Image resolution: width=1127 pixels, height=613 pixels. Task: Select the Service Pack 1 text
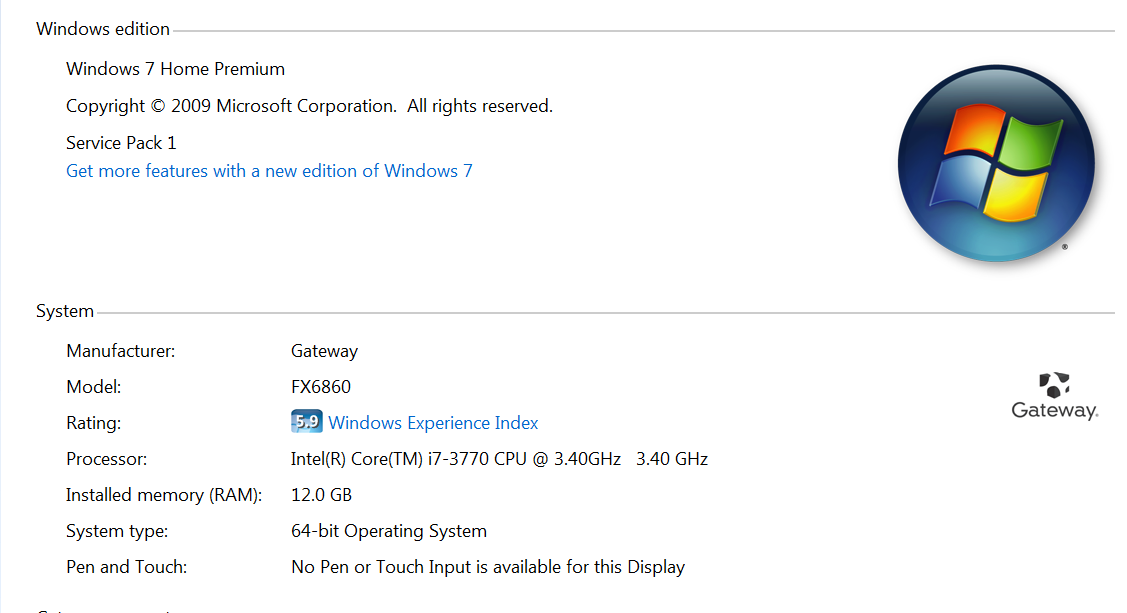click(x=121, y=143)
